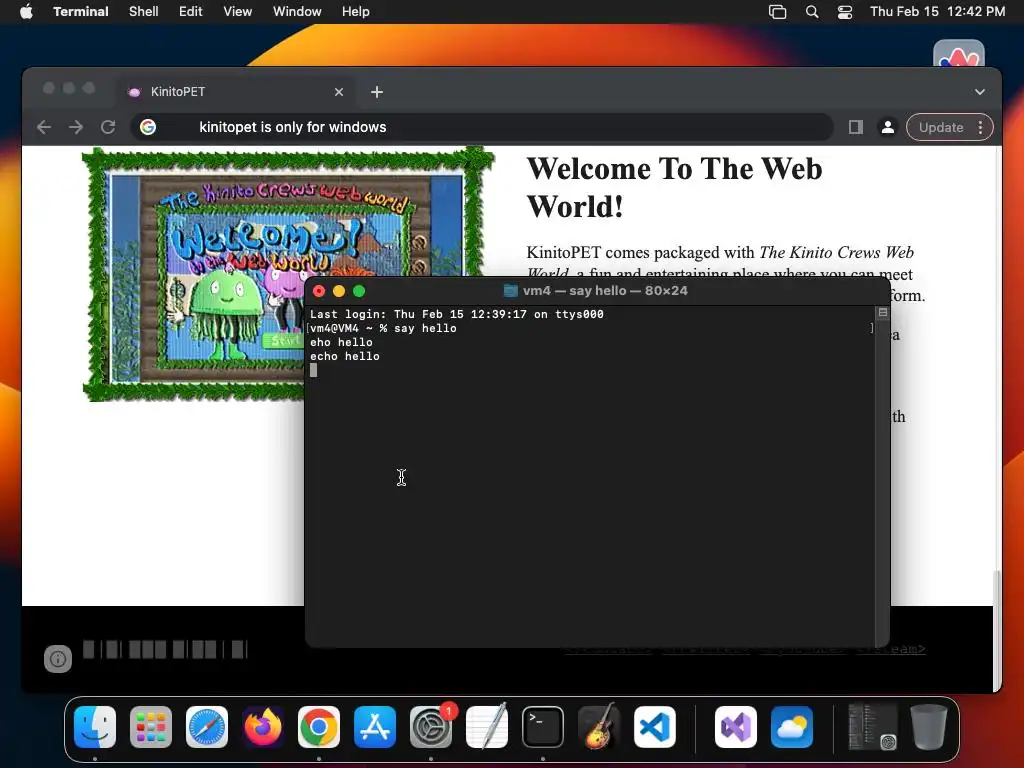Open Spotlight search in menu bar
The height and width of the screenshot is (768, 1024).
pos(812,12)
